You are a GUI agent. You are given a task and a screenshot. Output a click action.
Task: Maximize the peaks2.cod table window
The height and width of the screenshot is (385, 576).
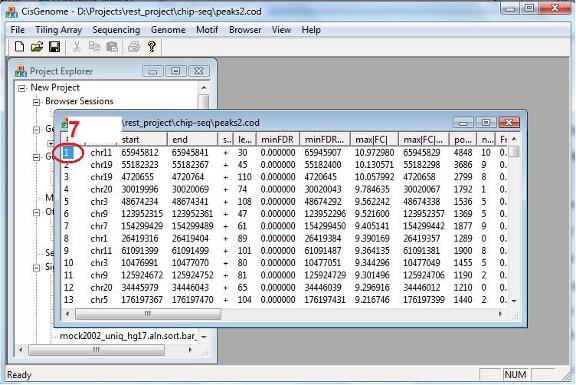(x=486, y=122)
